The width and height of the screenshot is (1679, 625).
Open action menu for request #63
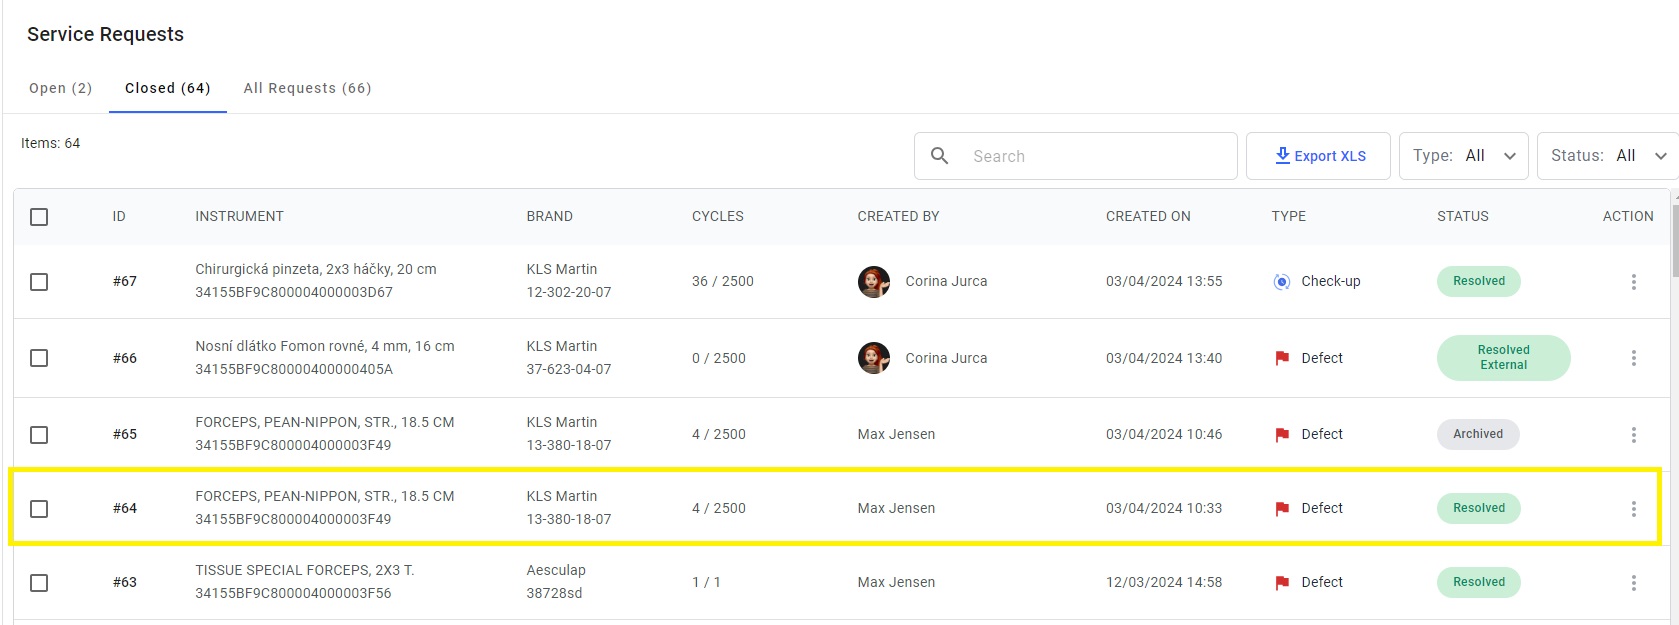(x=1633, y=583)
